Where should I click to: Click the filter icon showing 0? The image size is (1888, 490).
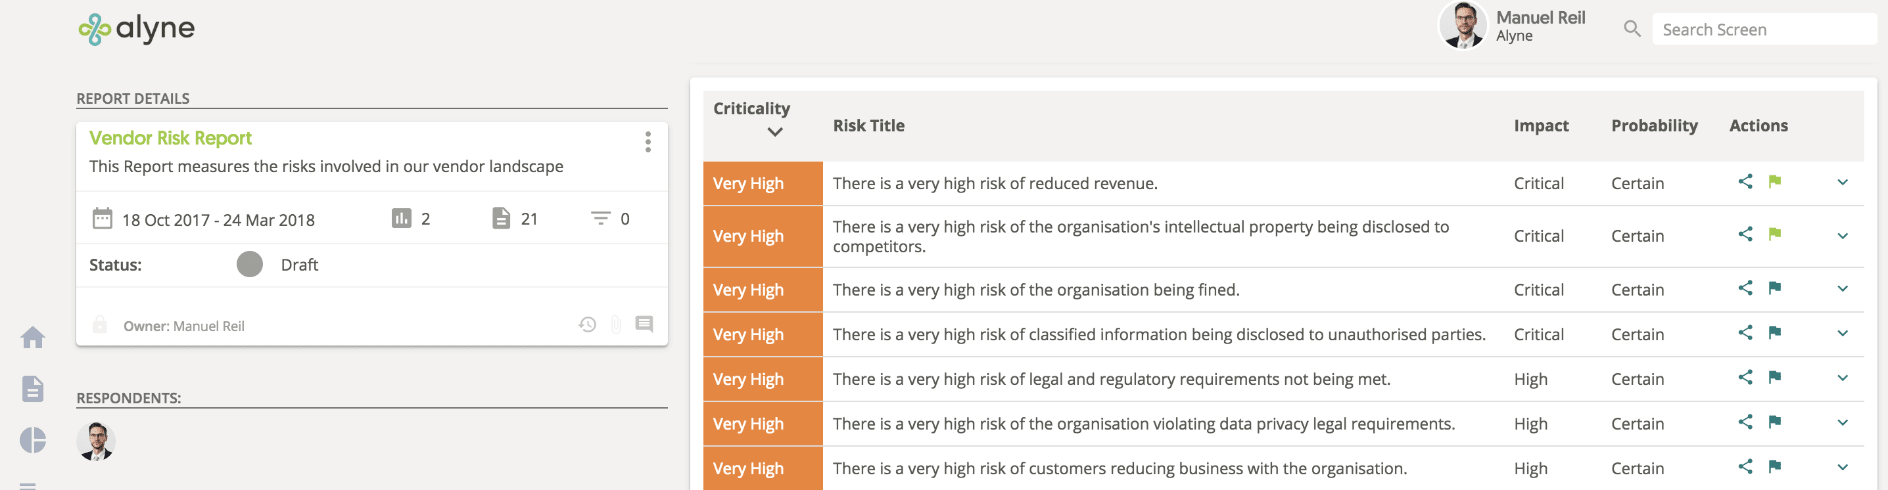(x=600, y=218)
